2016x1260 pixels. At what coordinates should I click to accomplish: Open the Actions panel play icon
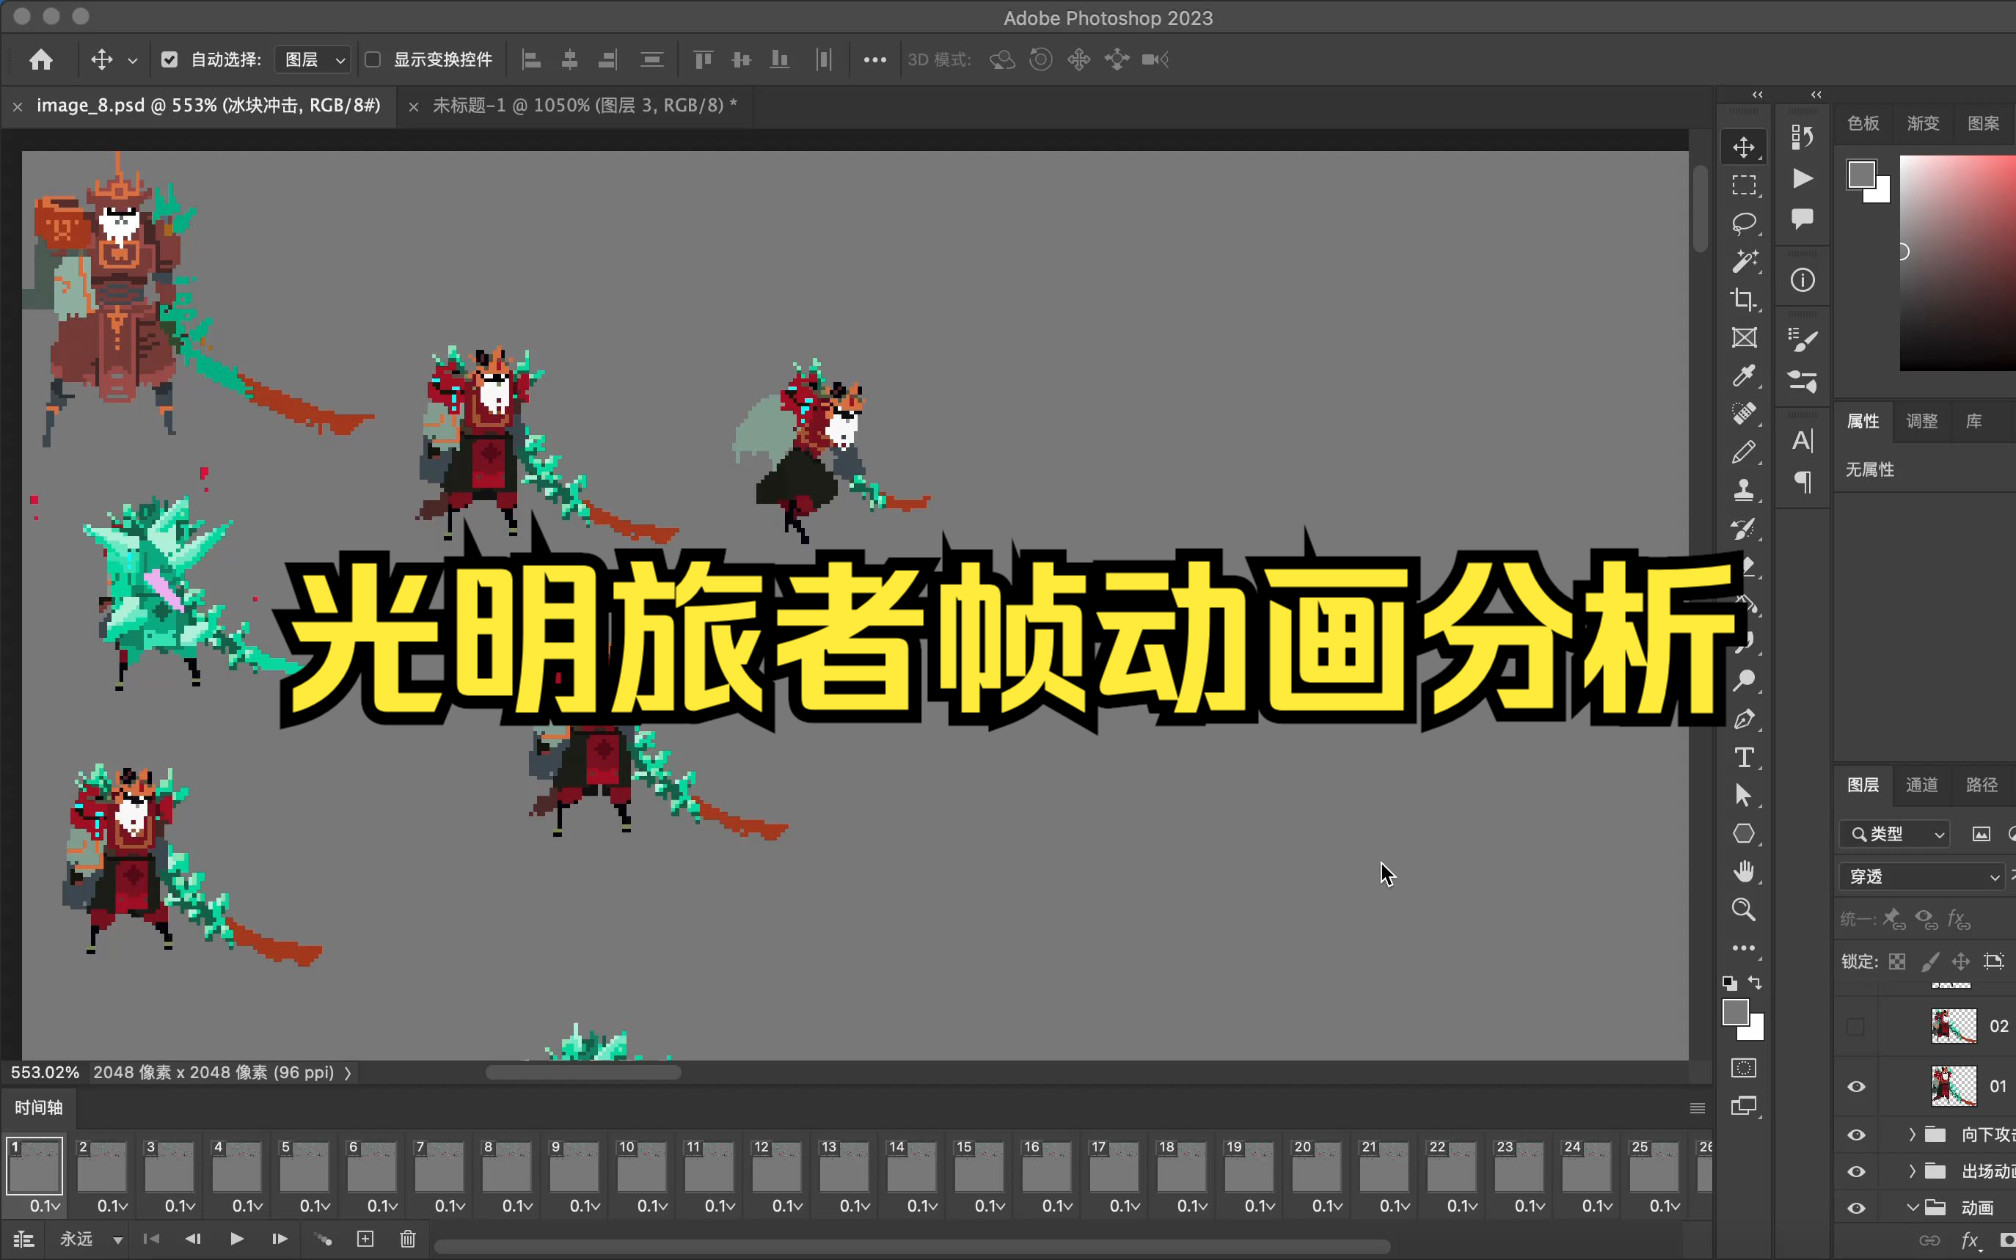[x=1802, y=178]
